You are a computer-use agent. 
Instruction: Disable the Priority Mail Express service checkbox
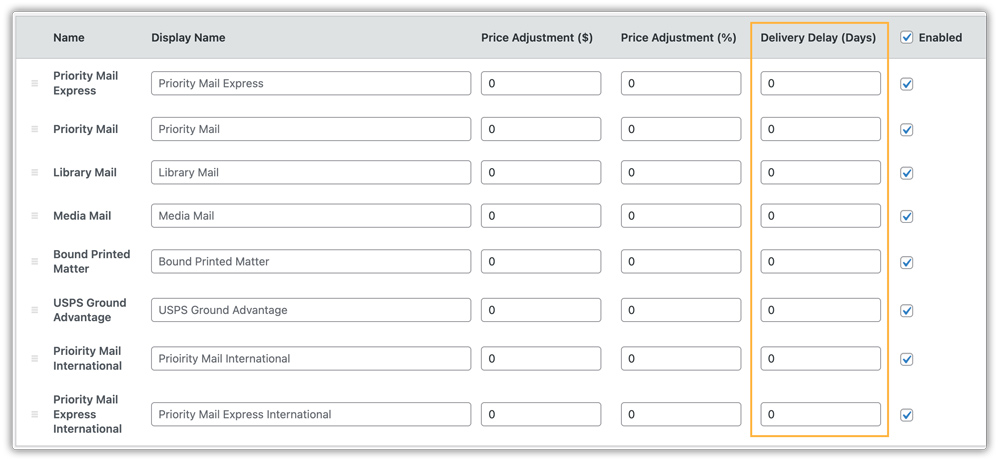(x=907, y=84)
